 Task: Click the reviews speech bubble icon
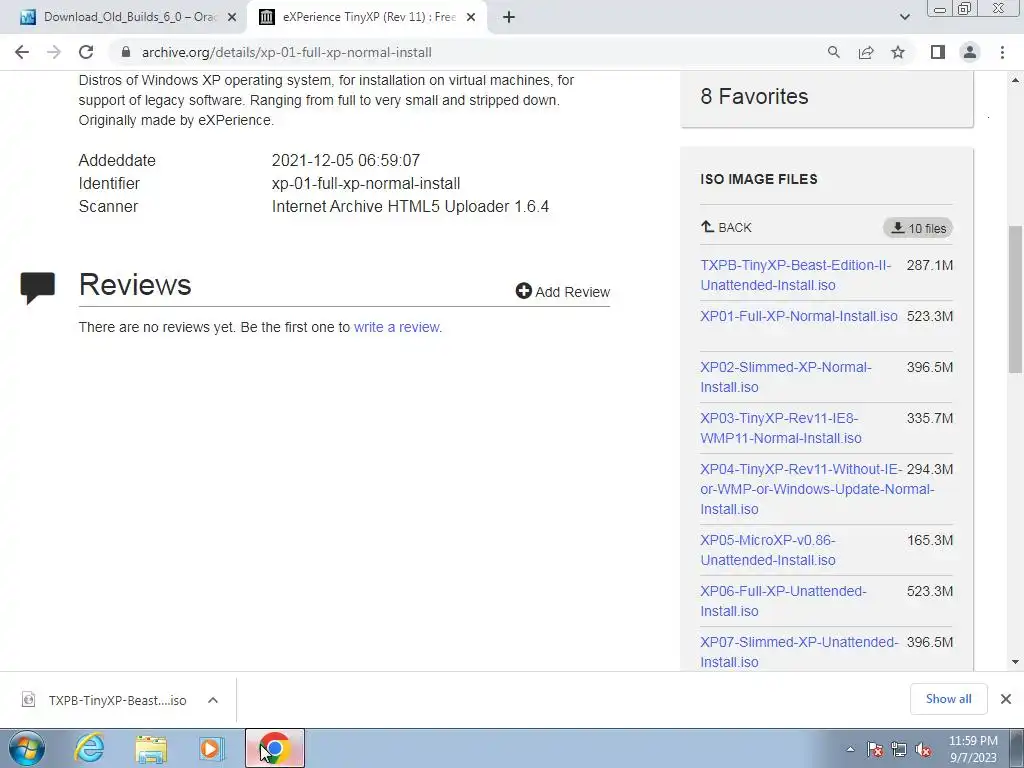(37, 287)
